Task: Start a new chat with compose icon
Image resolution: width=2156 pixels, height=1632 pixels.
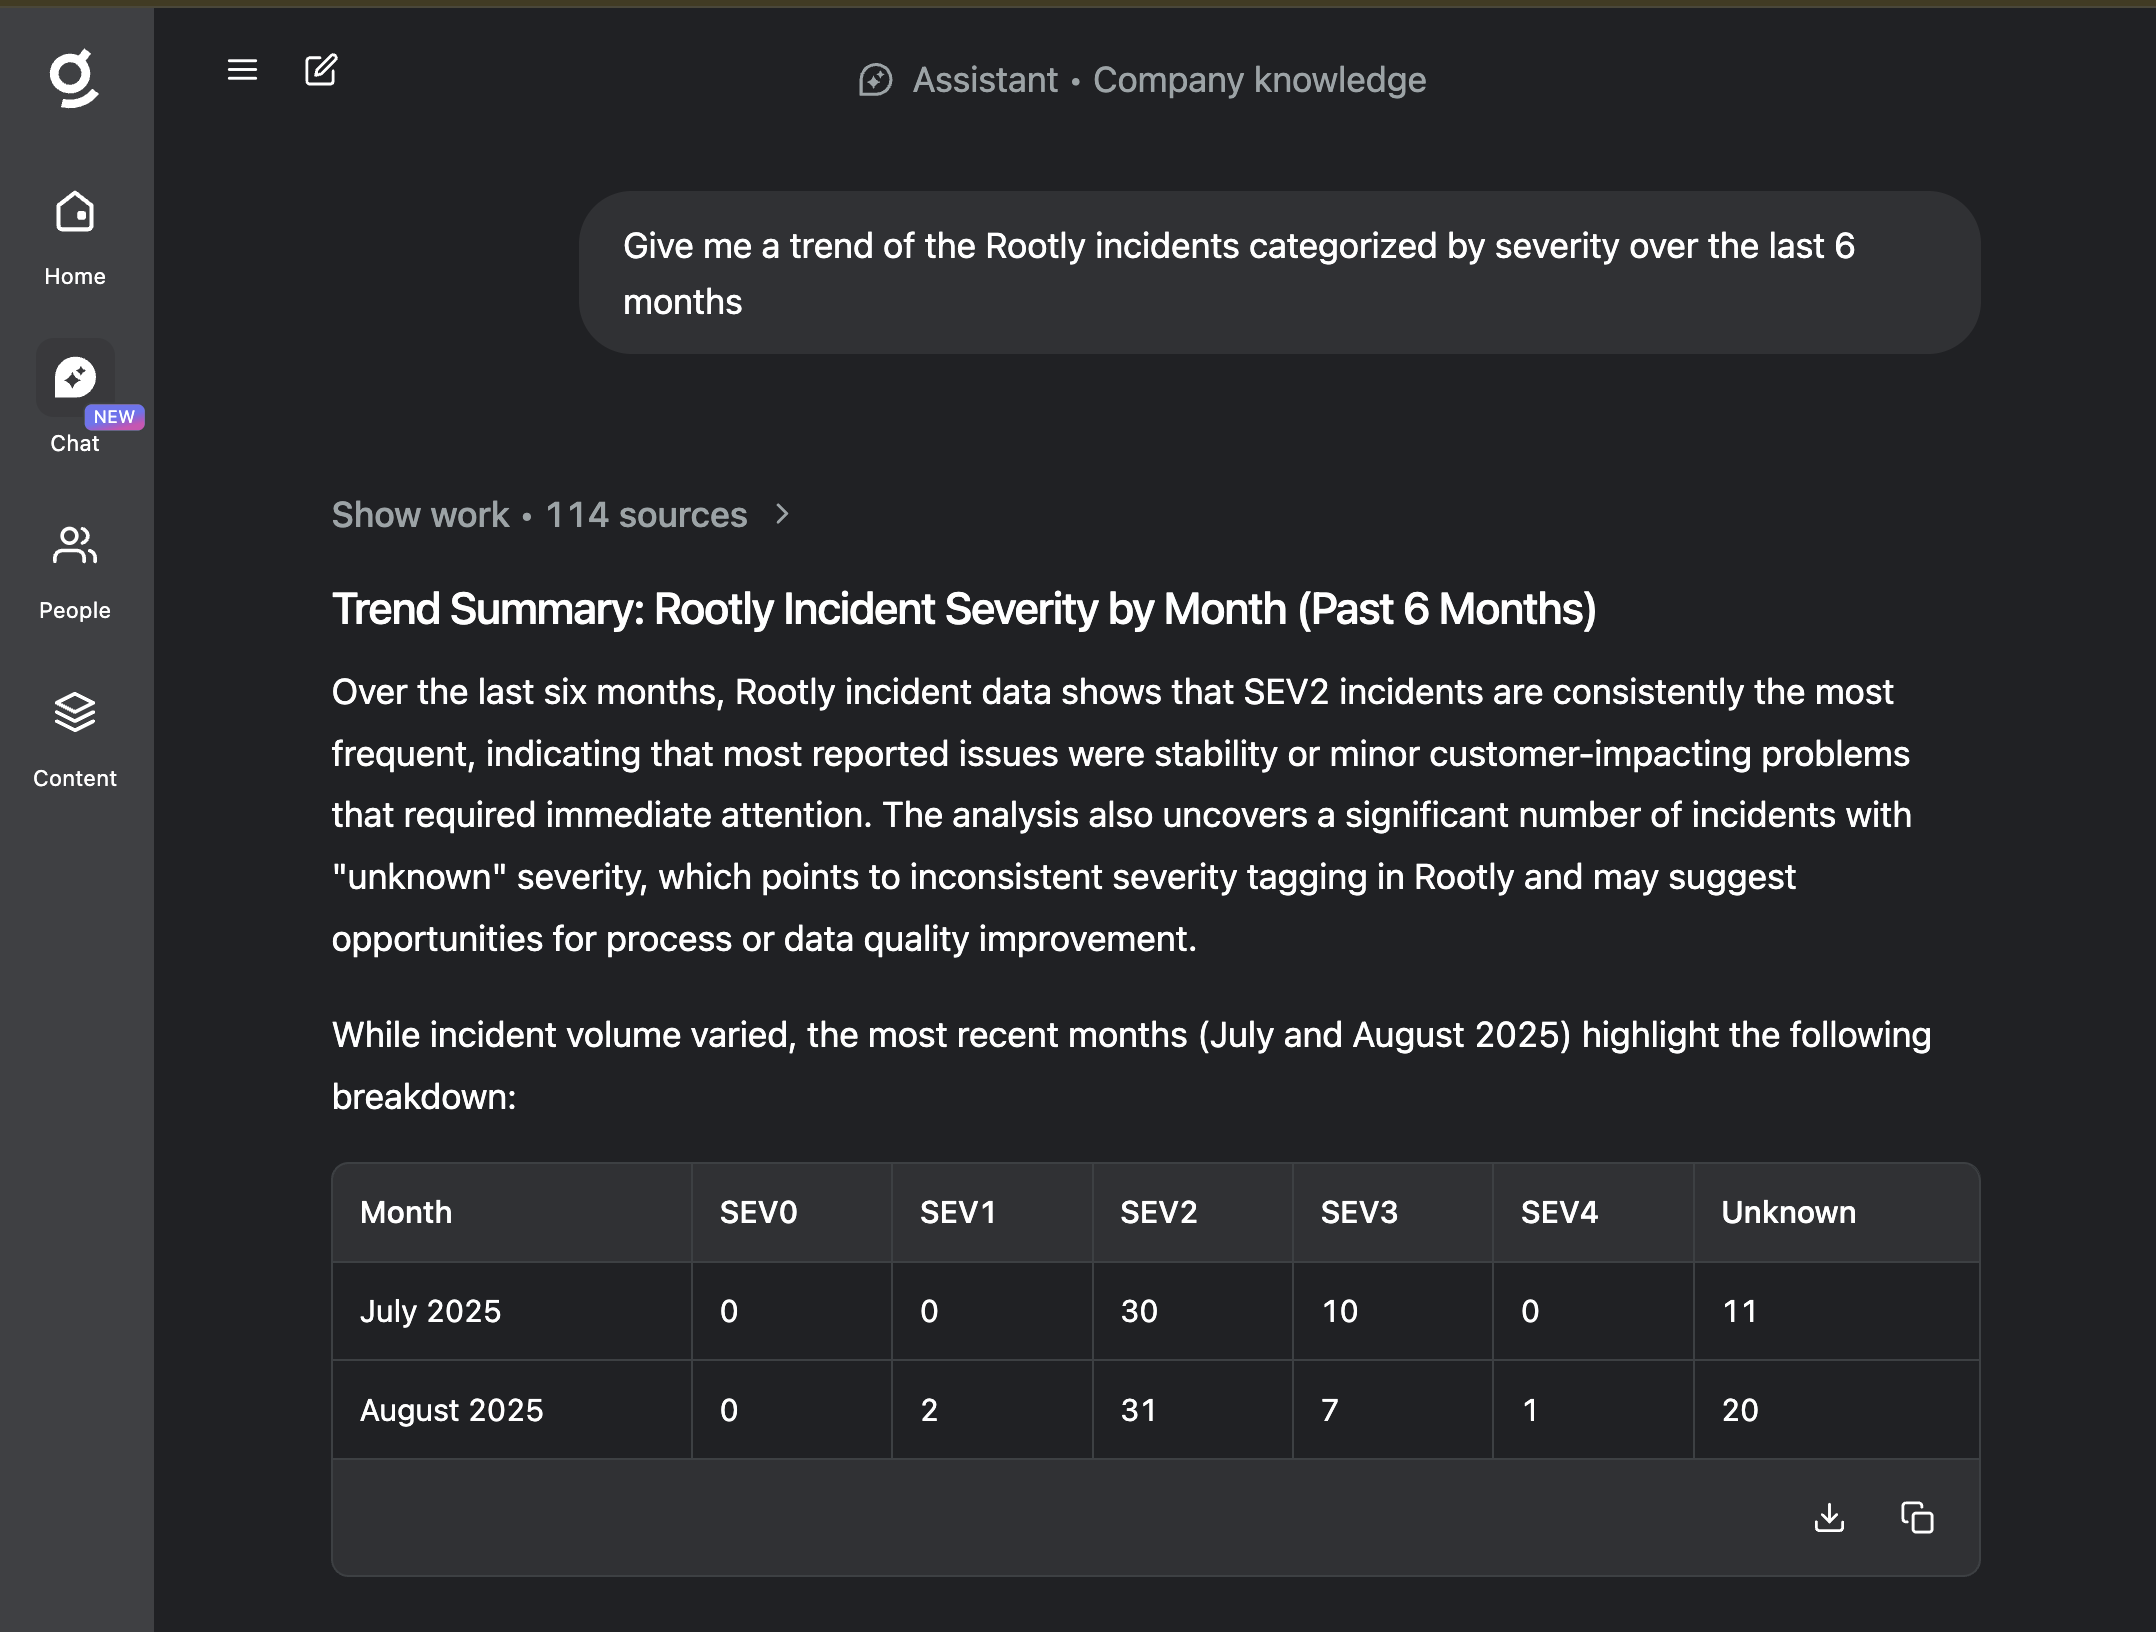Action: pyautogui.click(x=321, y=70)
